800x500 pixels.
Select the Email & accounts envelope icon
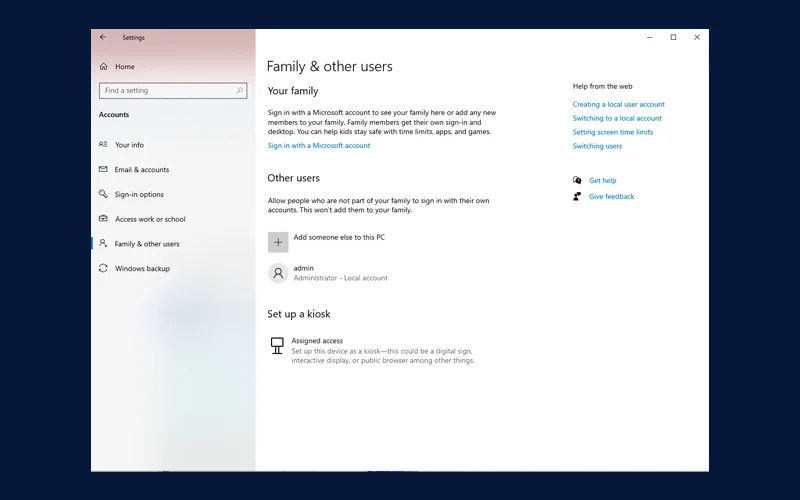coord(103,169)
